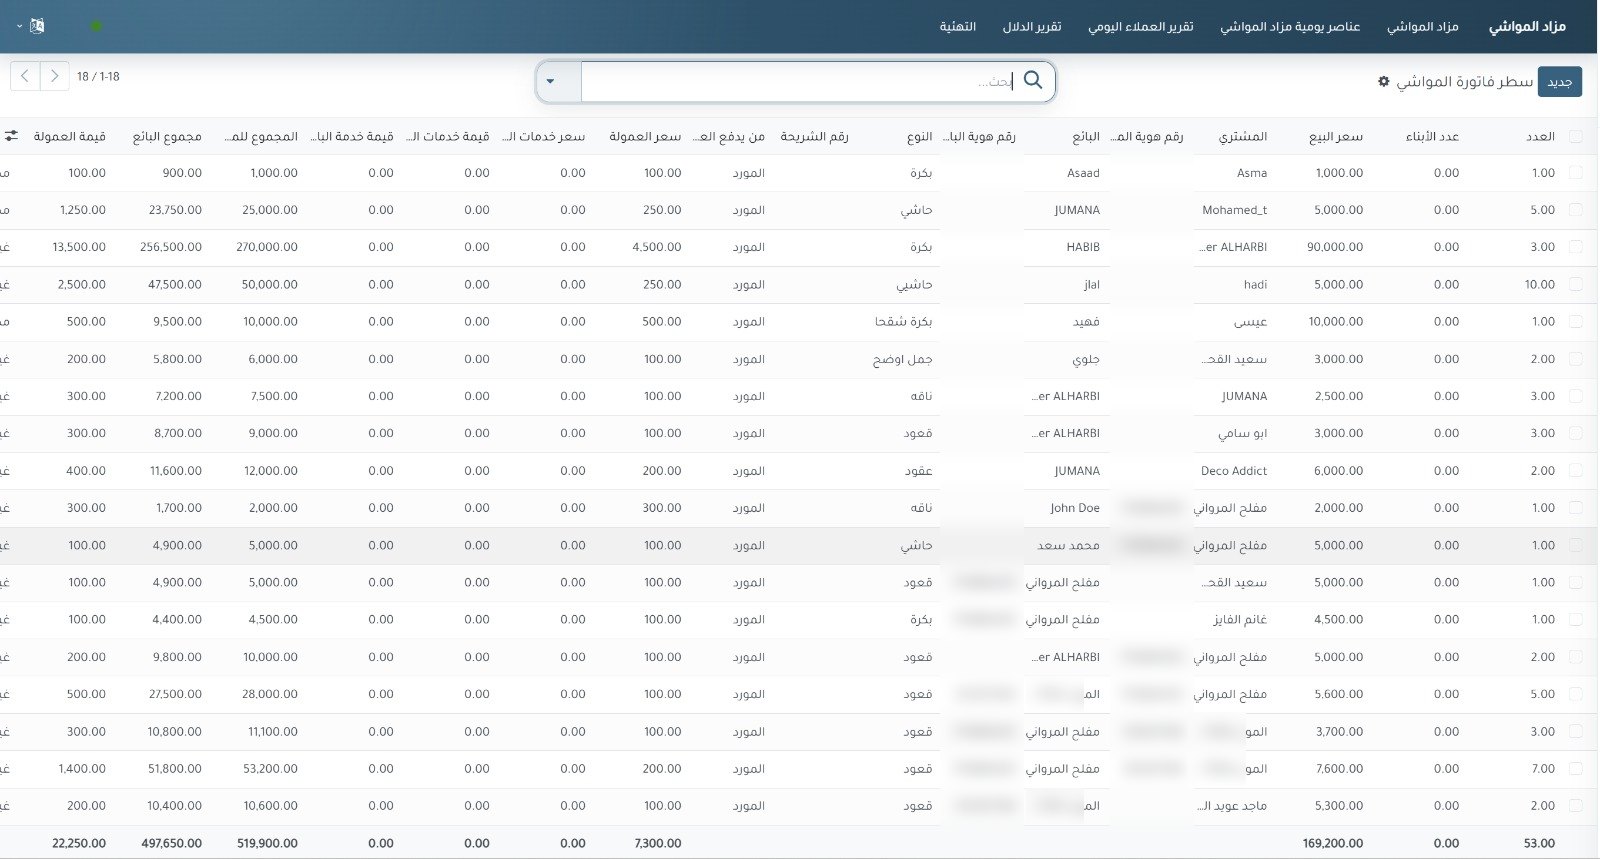Click the seller cell John Doe
1600x859 pixels.
pyautogui.click(x=1075, y=508)
